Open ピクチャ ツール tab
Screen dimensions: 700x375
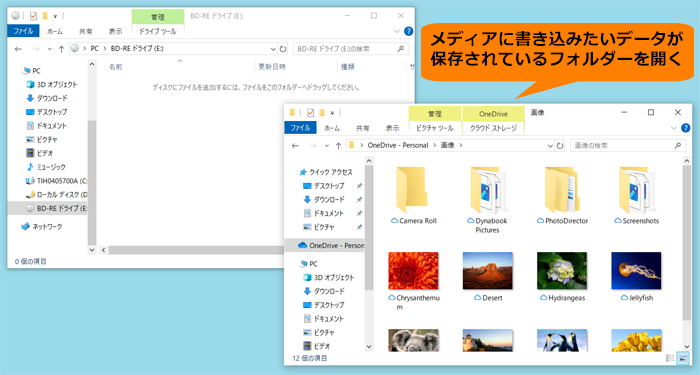click(435, 128)
